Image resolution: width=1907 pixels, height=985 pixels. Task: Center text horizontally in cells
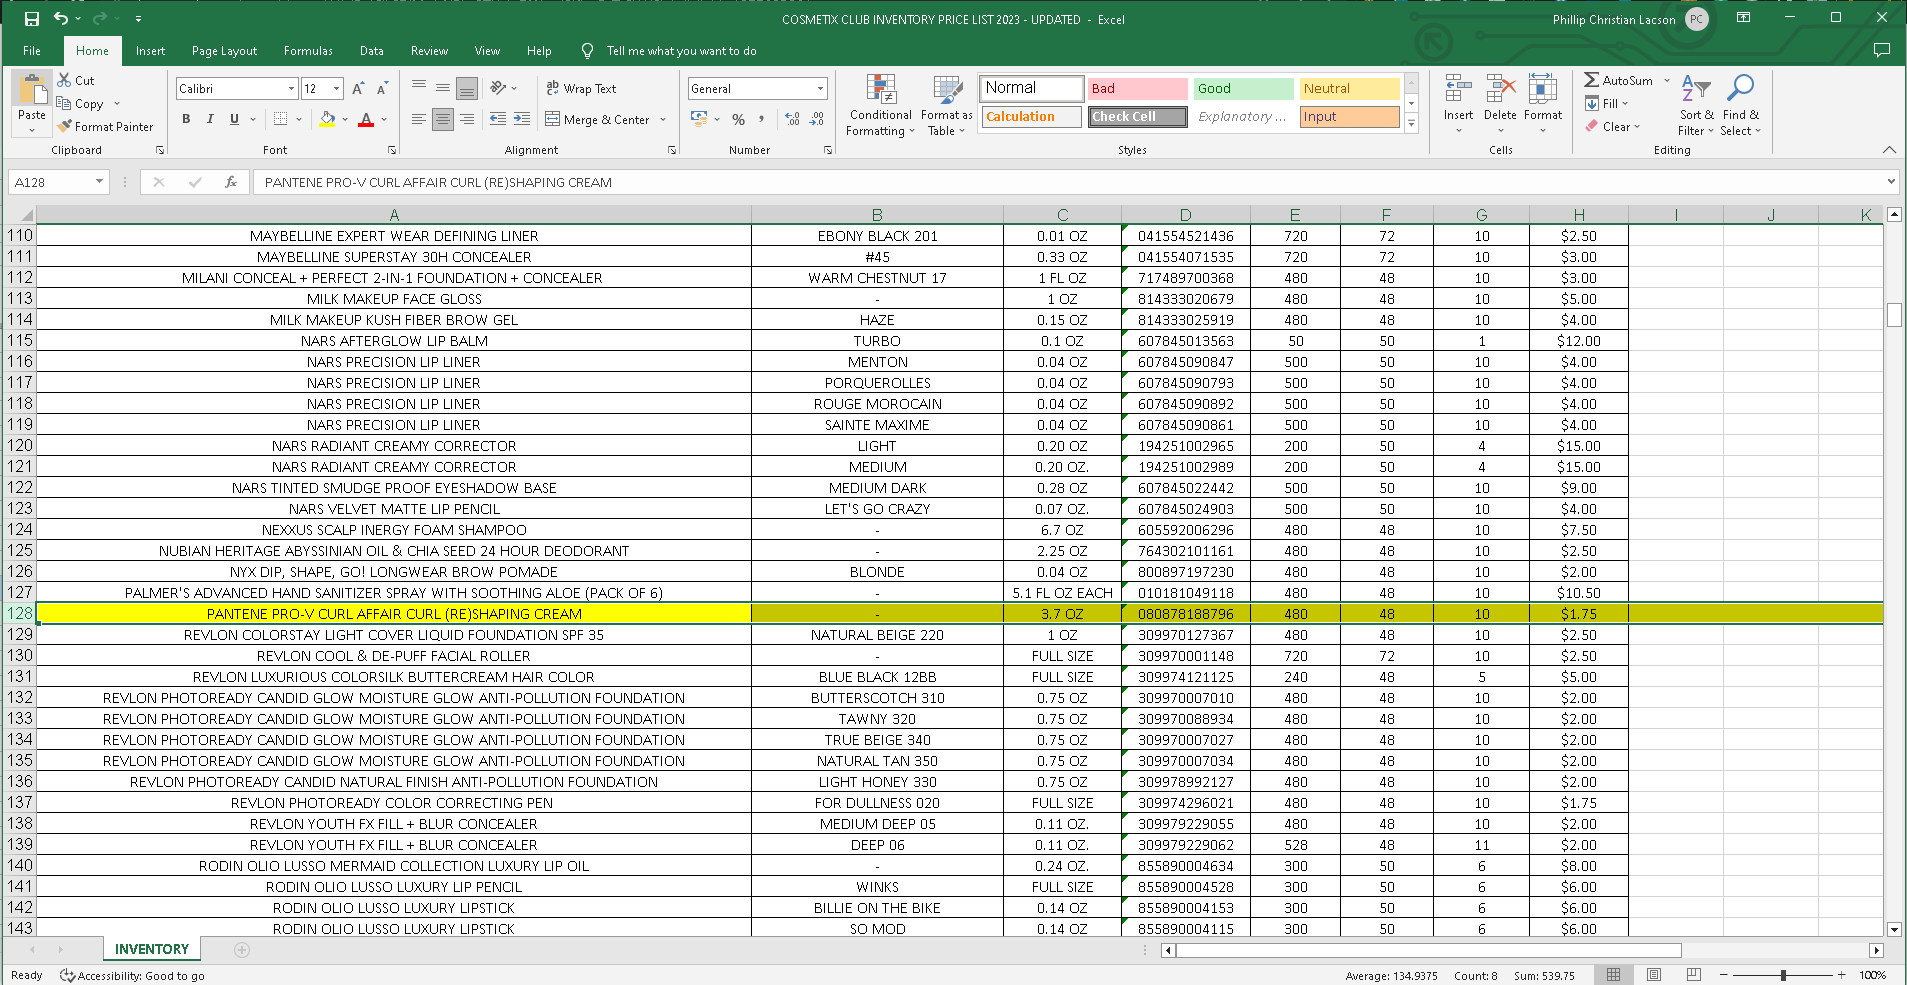tap(443, 119)
